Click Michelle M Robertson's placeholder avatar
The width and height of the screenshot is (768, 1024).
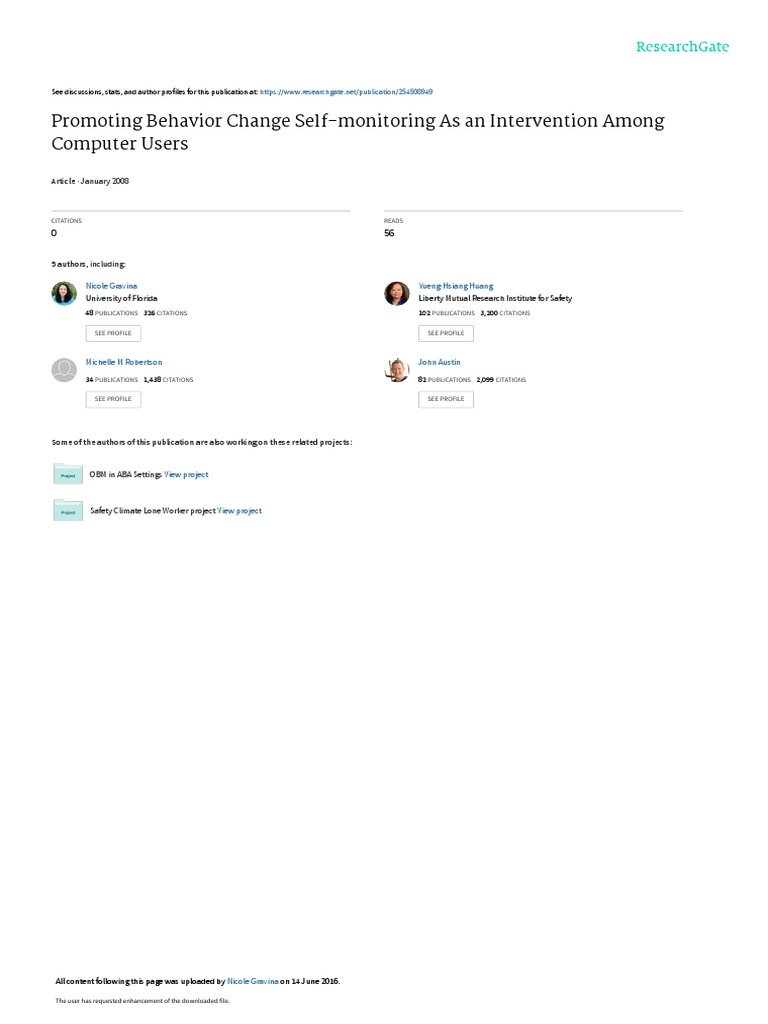(x=64, y=370)
